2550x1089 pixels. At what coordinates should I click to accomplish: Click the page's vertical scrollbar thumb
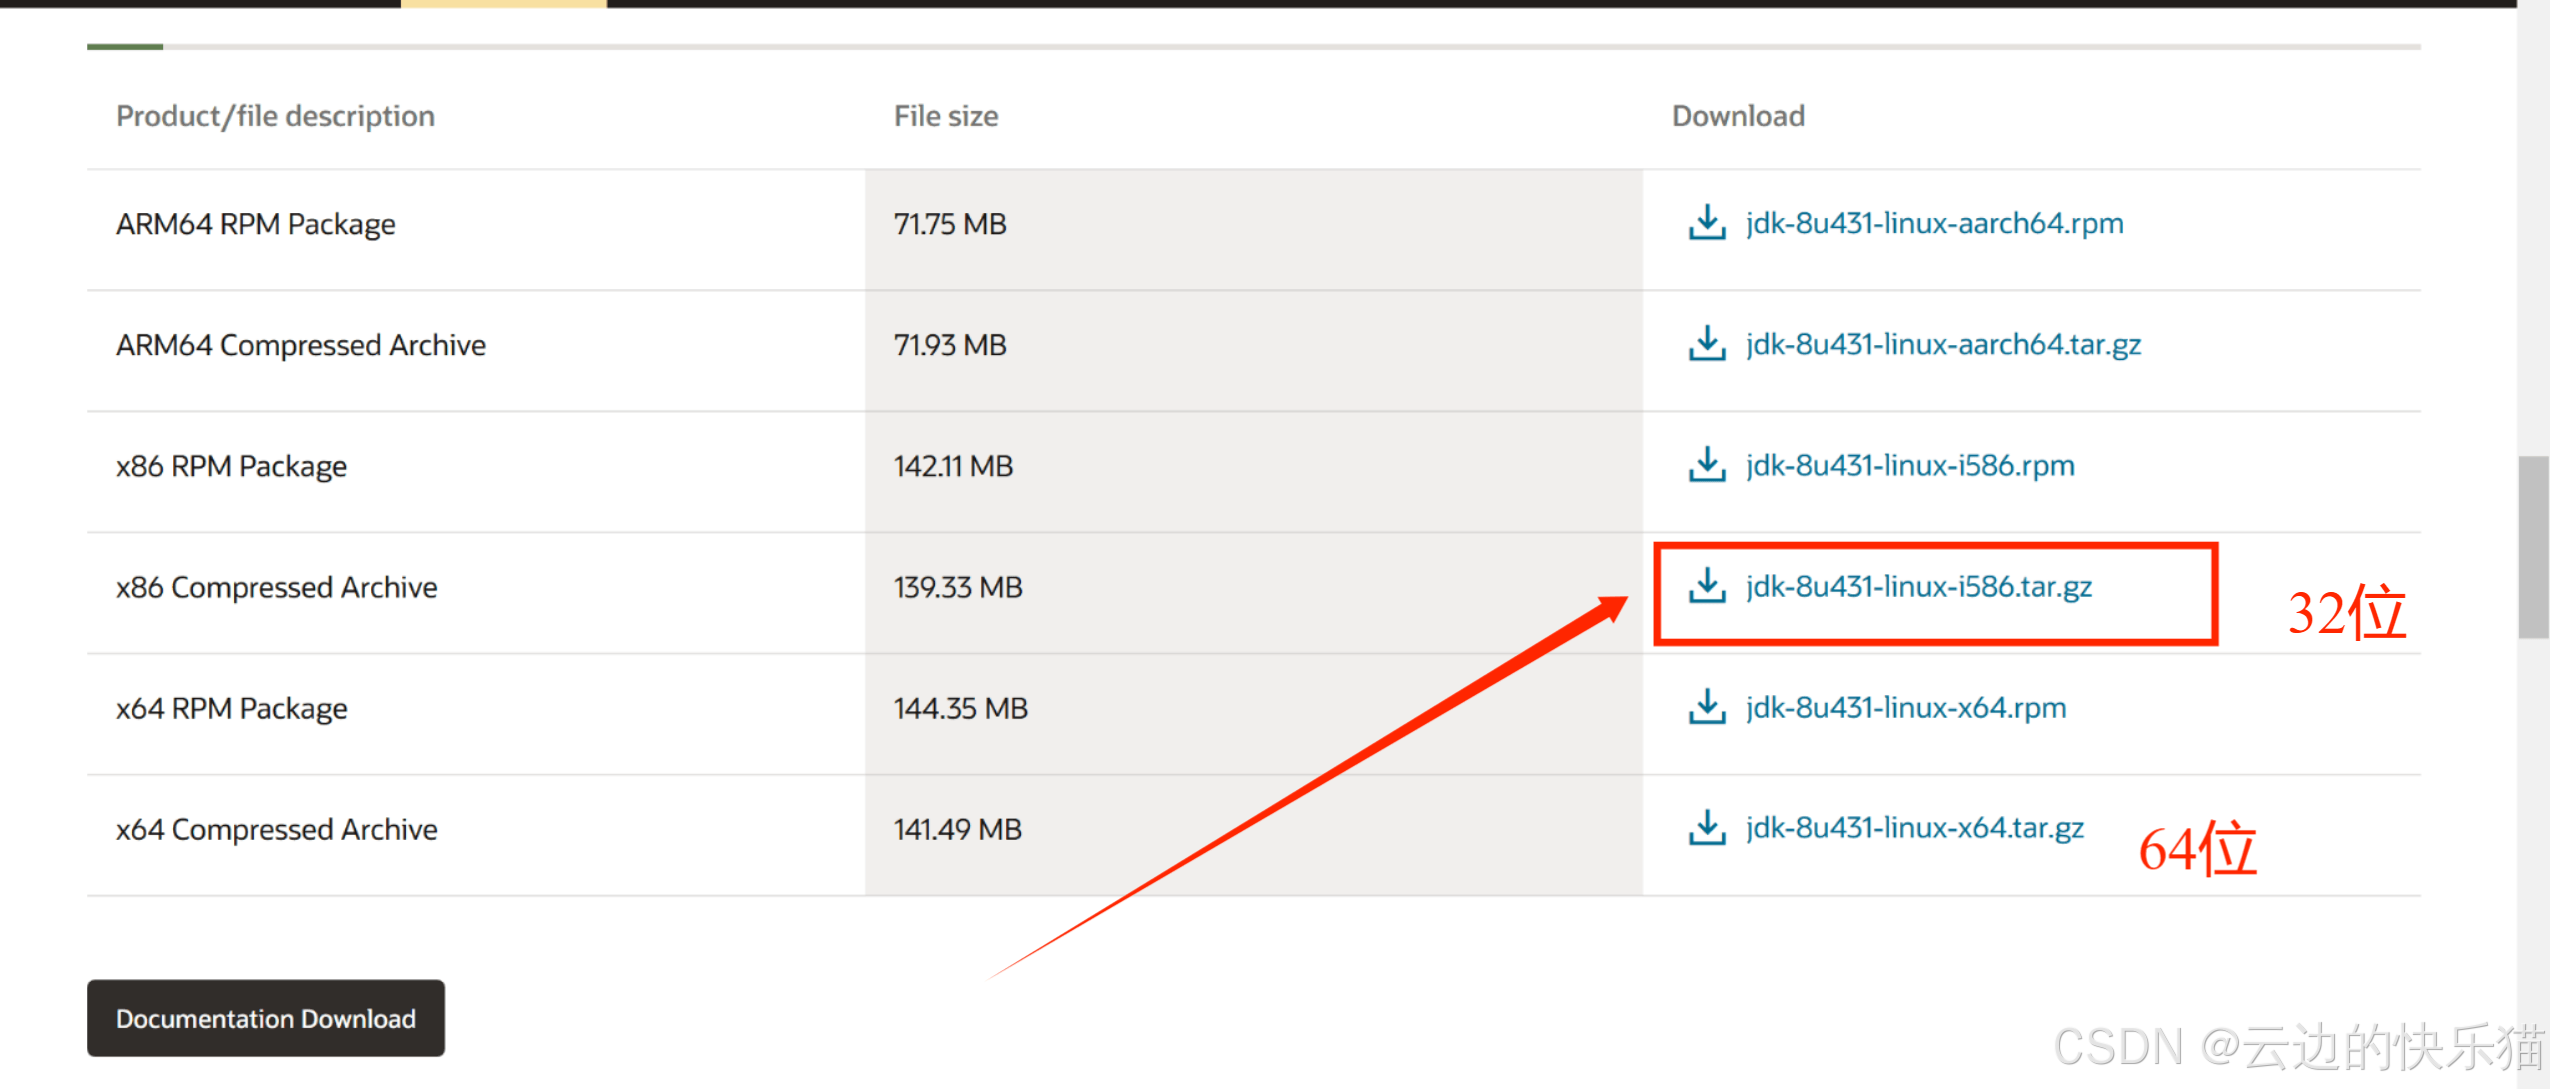pyautogui.click(x=2533, y=546)
